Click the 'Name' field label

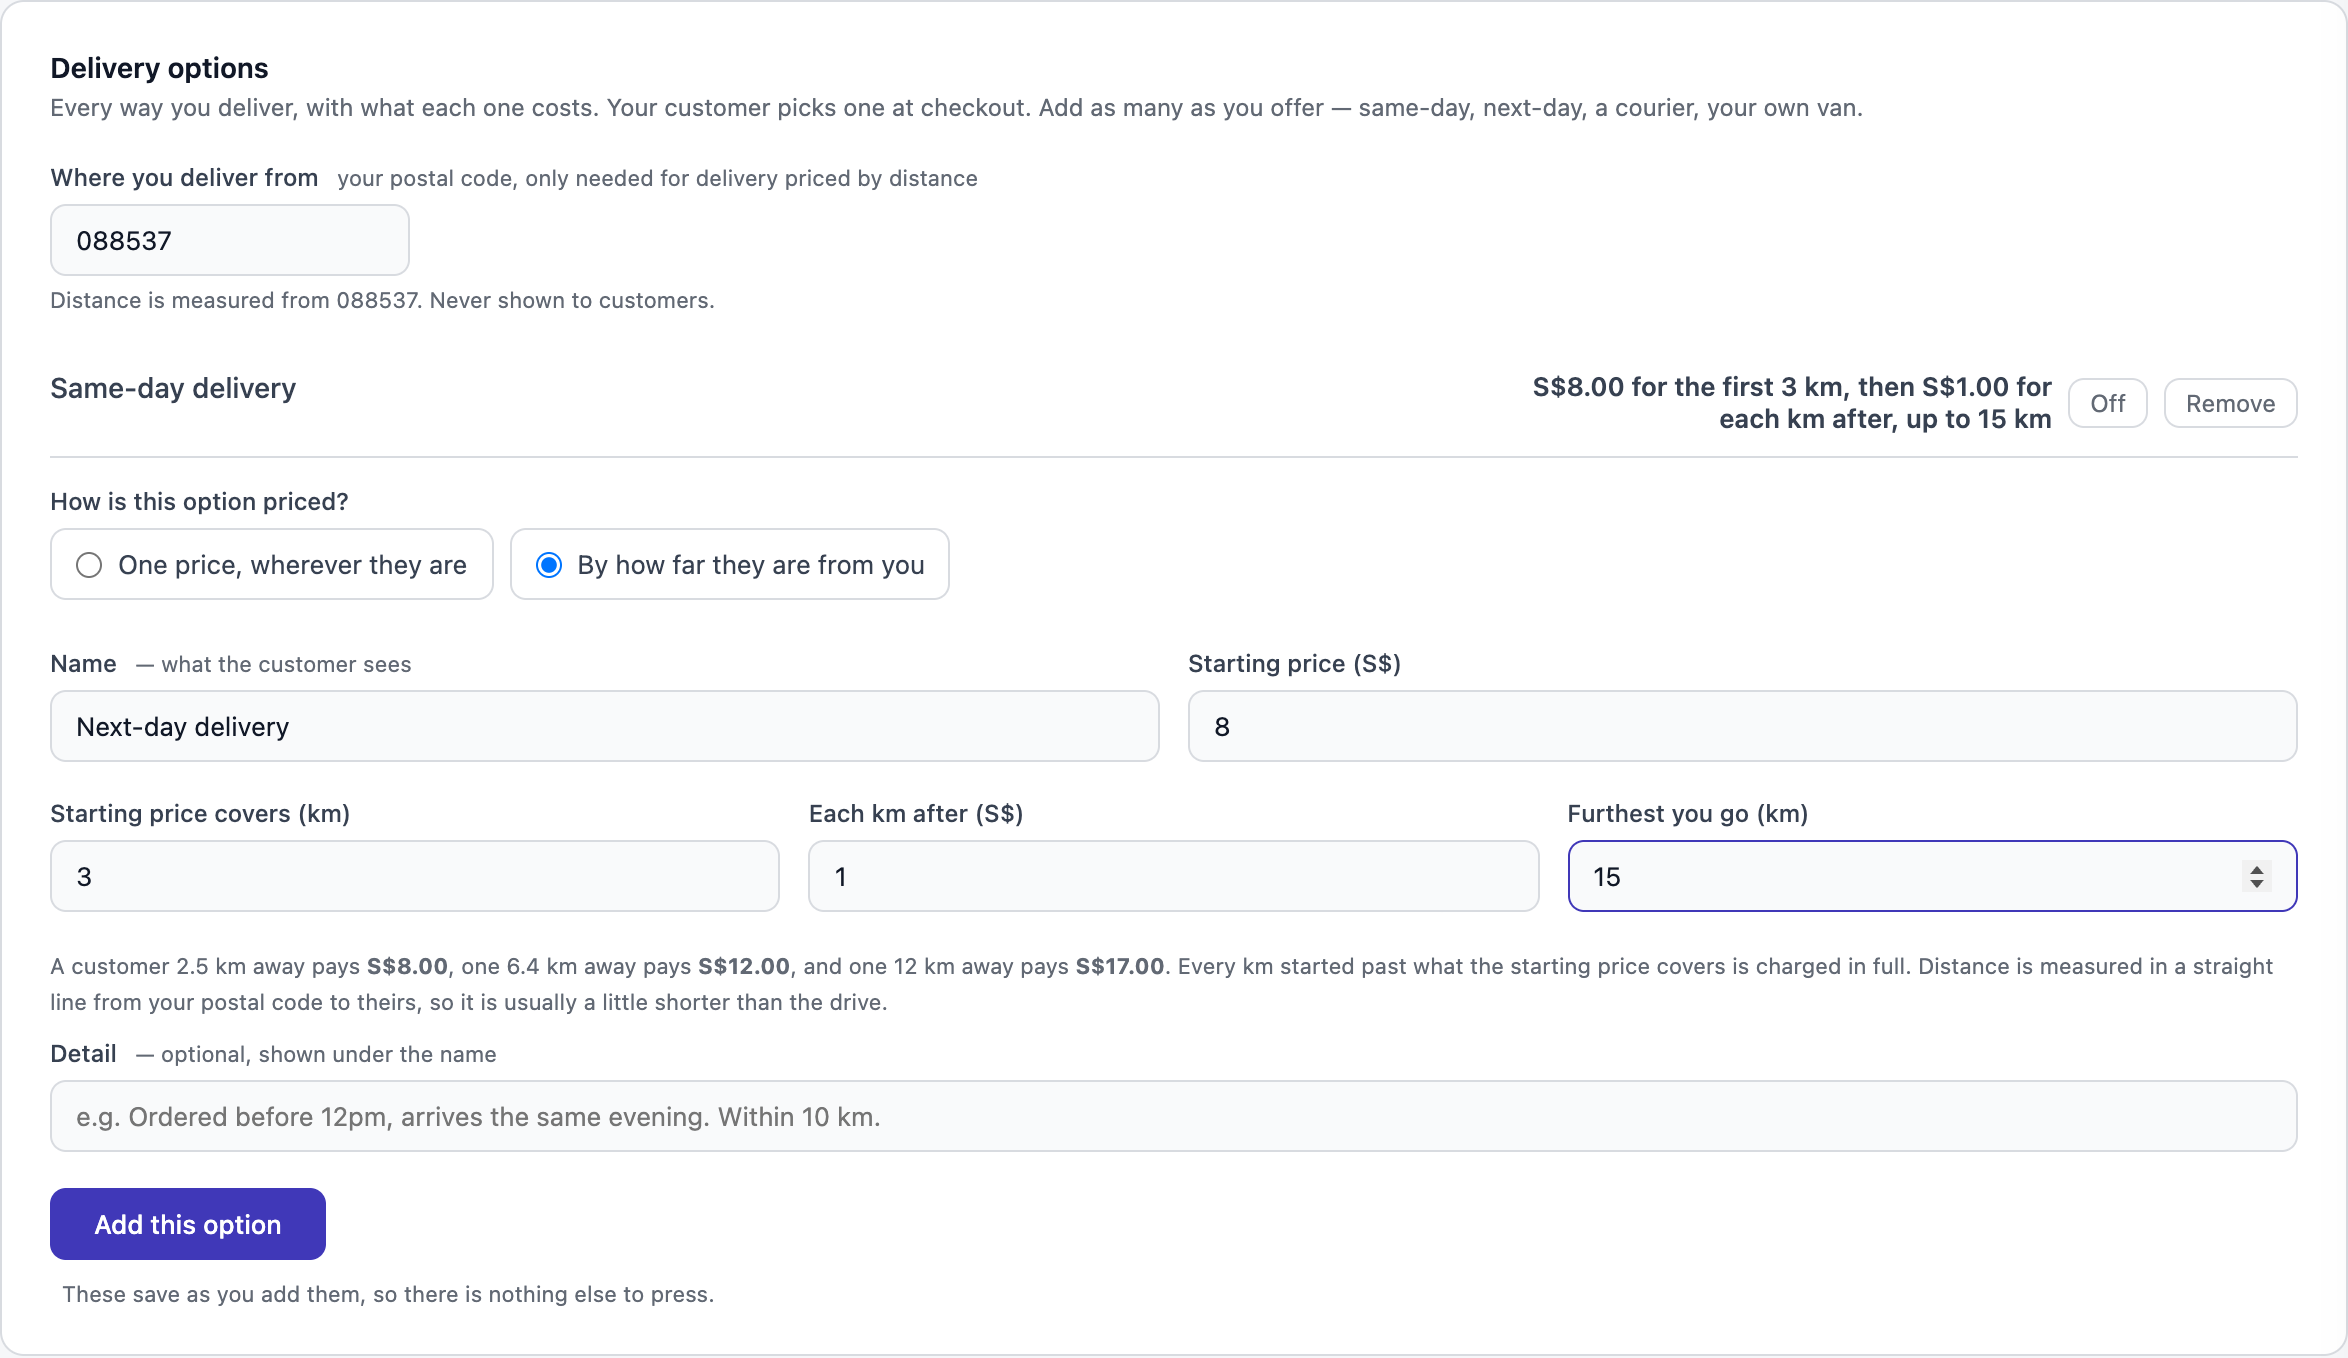[x=84, y=664]
